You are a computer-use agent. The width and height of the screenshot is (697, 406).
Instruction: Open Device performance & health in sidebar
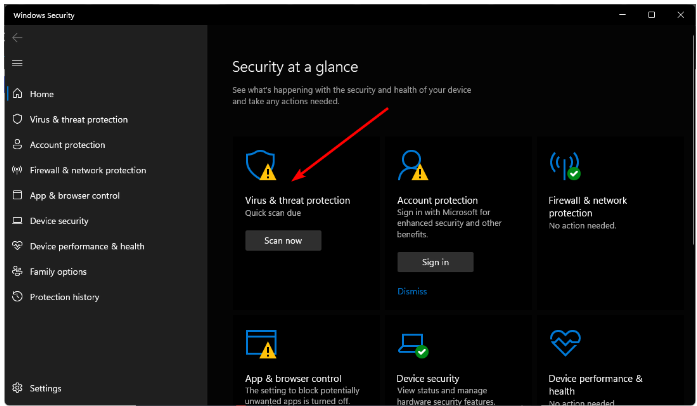coord(87,246)
